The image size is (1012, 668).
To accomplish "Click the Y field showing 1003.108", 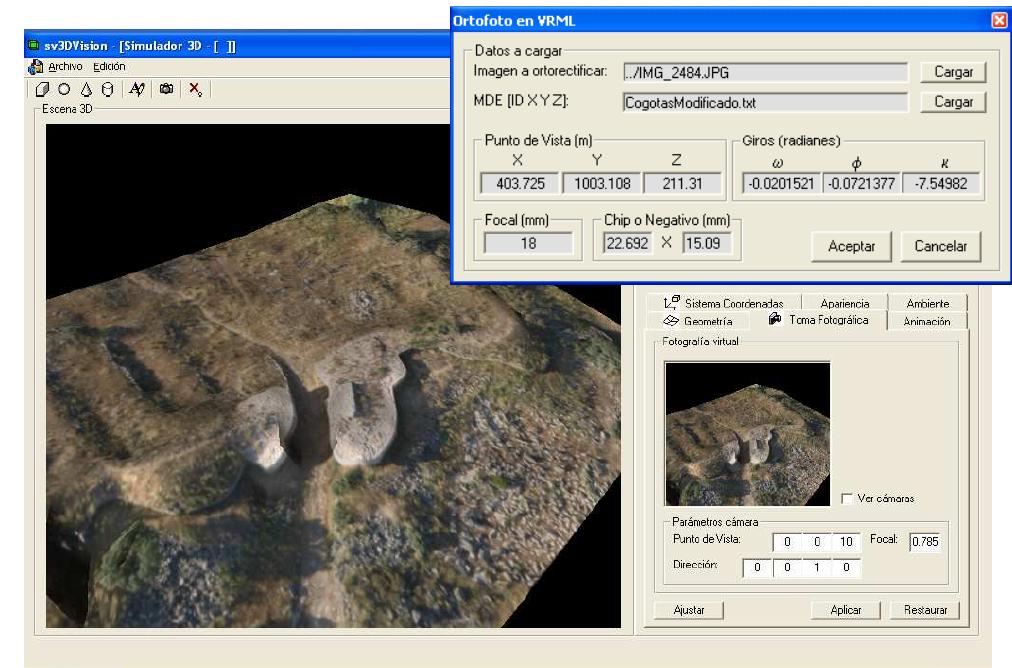I will 602,183.
